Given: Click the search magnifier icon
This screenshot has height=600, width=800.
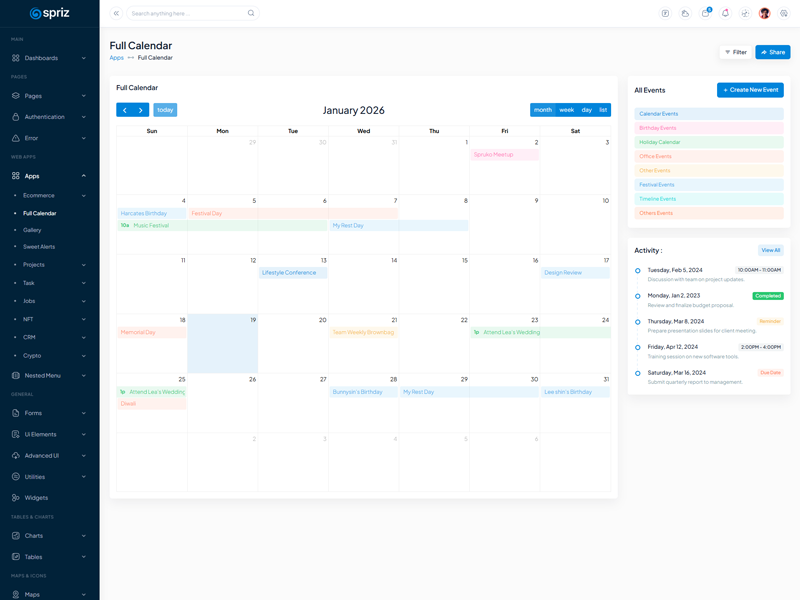Looking at the screenshot, I should pos(251,13).
